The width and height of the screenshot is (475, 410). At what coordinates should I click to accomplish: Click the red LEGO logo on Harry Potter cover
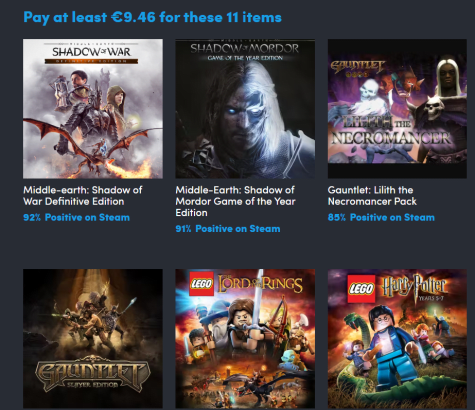coord(361,289)
